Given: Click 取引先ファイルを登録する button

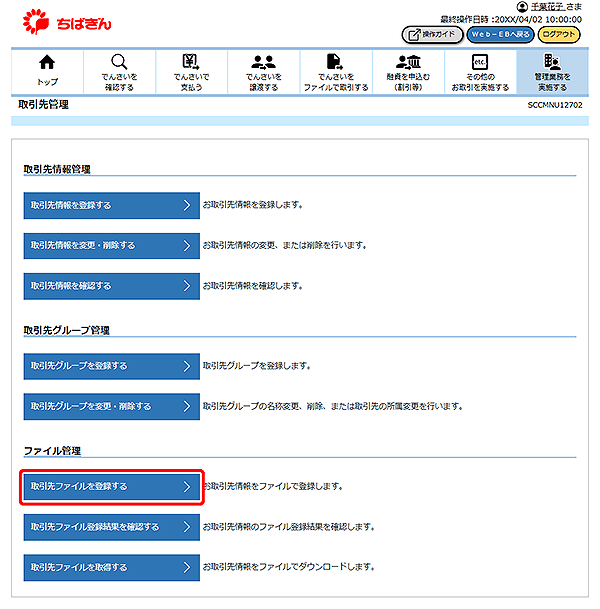Looking at the screenshot, I should pyautogui.click(x=111, y=486).
